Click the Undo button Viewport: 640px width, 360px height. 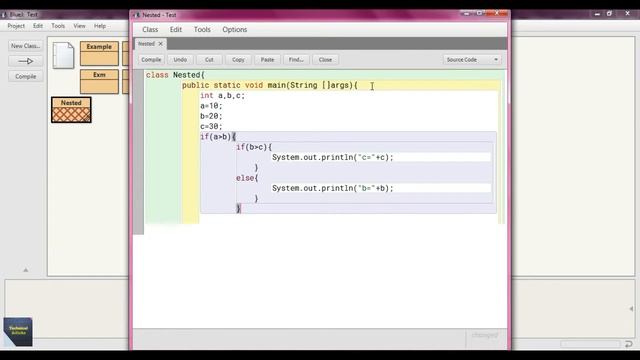pyautogui.click(x=180, y=60)
